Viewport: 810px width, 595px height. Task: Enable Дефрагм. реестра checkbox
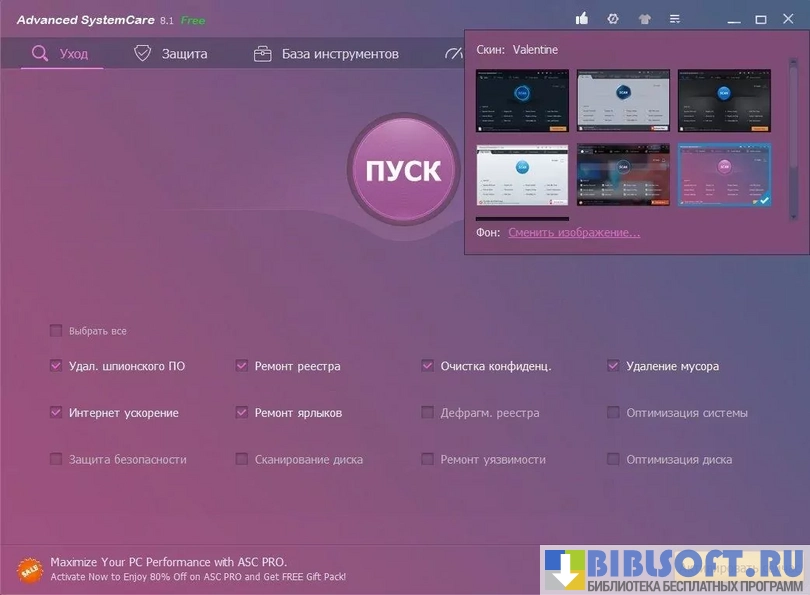tap(428, 413)
